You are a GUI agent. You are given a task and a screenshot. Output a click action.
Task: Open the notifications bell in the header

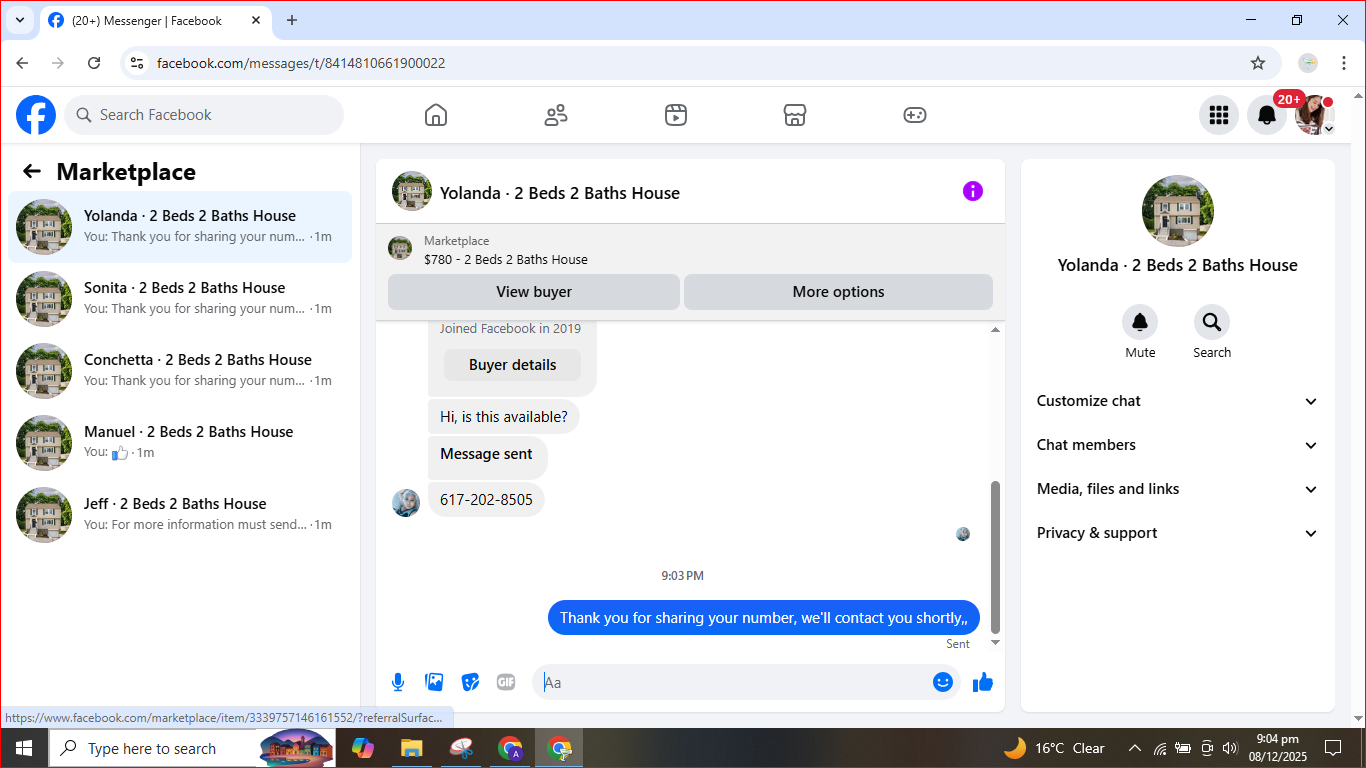click(1266, 115)
